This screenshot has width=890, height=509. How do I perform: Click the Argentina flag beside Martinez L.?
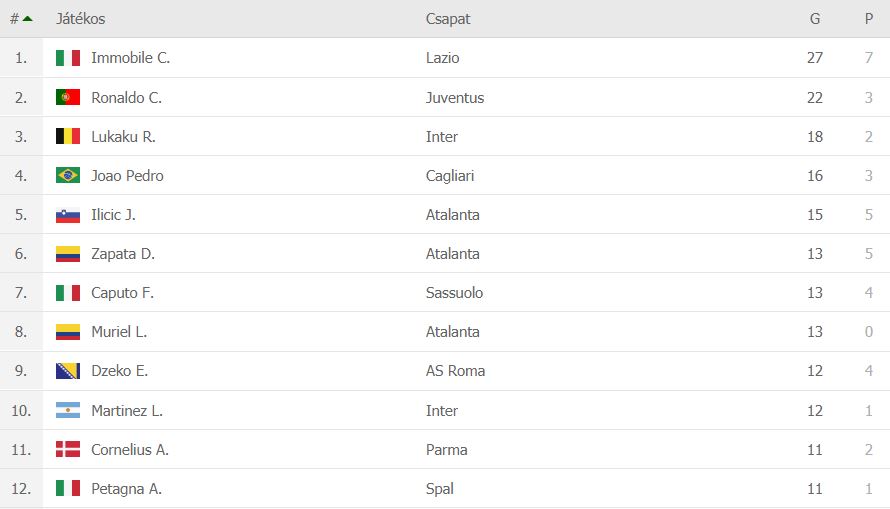pyautogui.click(x=68, y=410)
